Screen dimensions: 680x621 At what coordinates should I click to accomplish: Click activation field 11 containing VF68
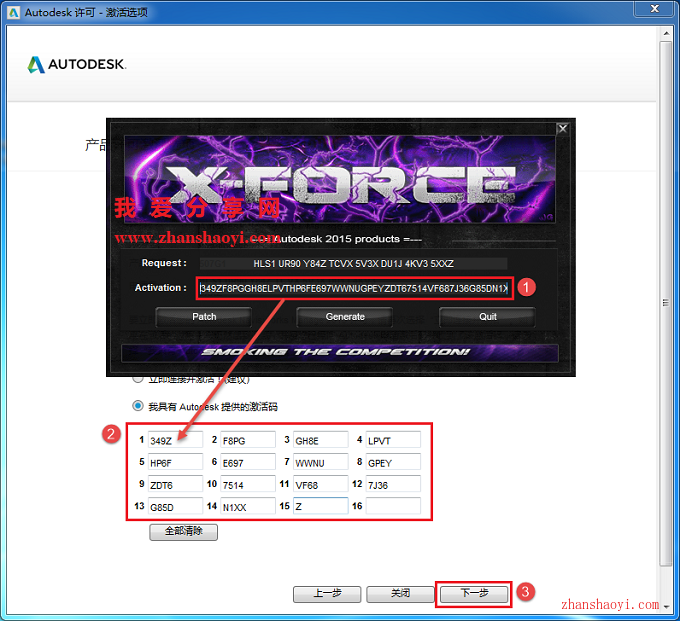(320, 484)
